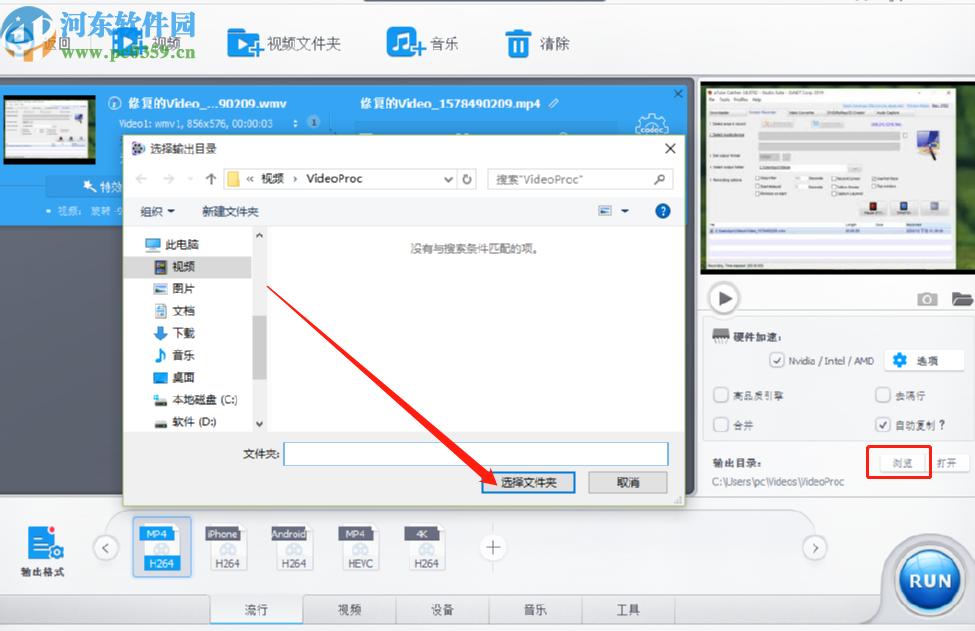Clear the file list
The height and width of the screenshot is (631, 975).
pyautogui.click(x=537, y=44)
